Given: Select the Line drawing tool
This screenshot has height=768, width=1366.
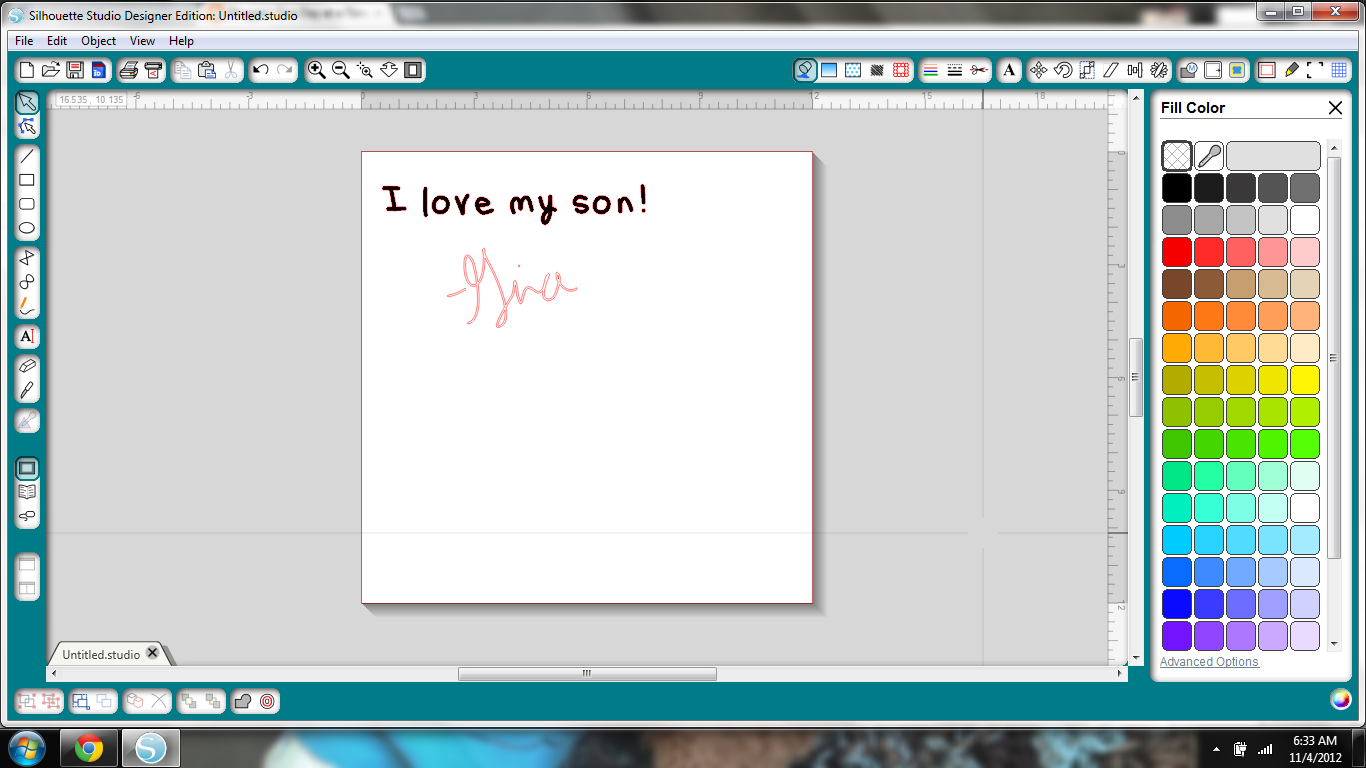Looking at the screenshot, I should tap(27, 156).
